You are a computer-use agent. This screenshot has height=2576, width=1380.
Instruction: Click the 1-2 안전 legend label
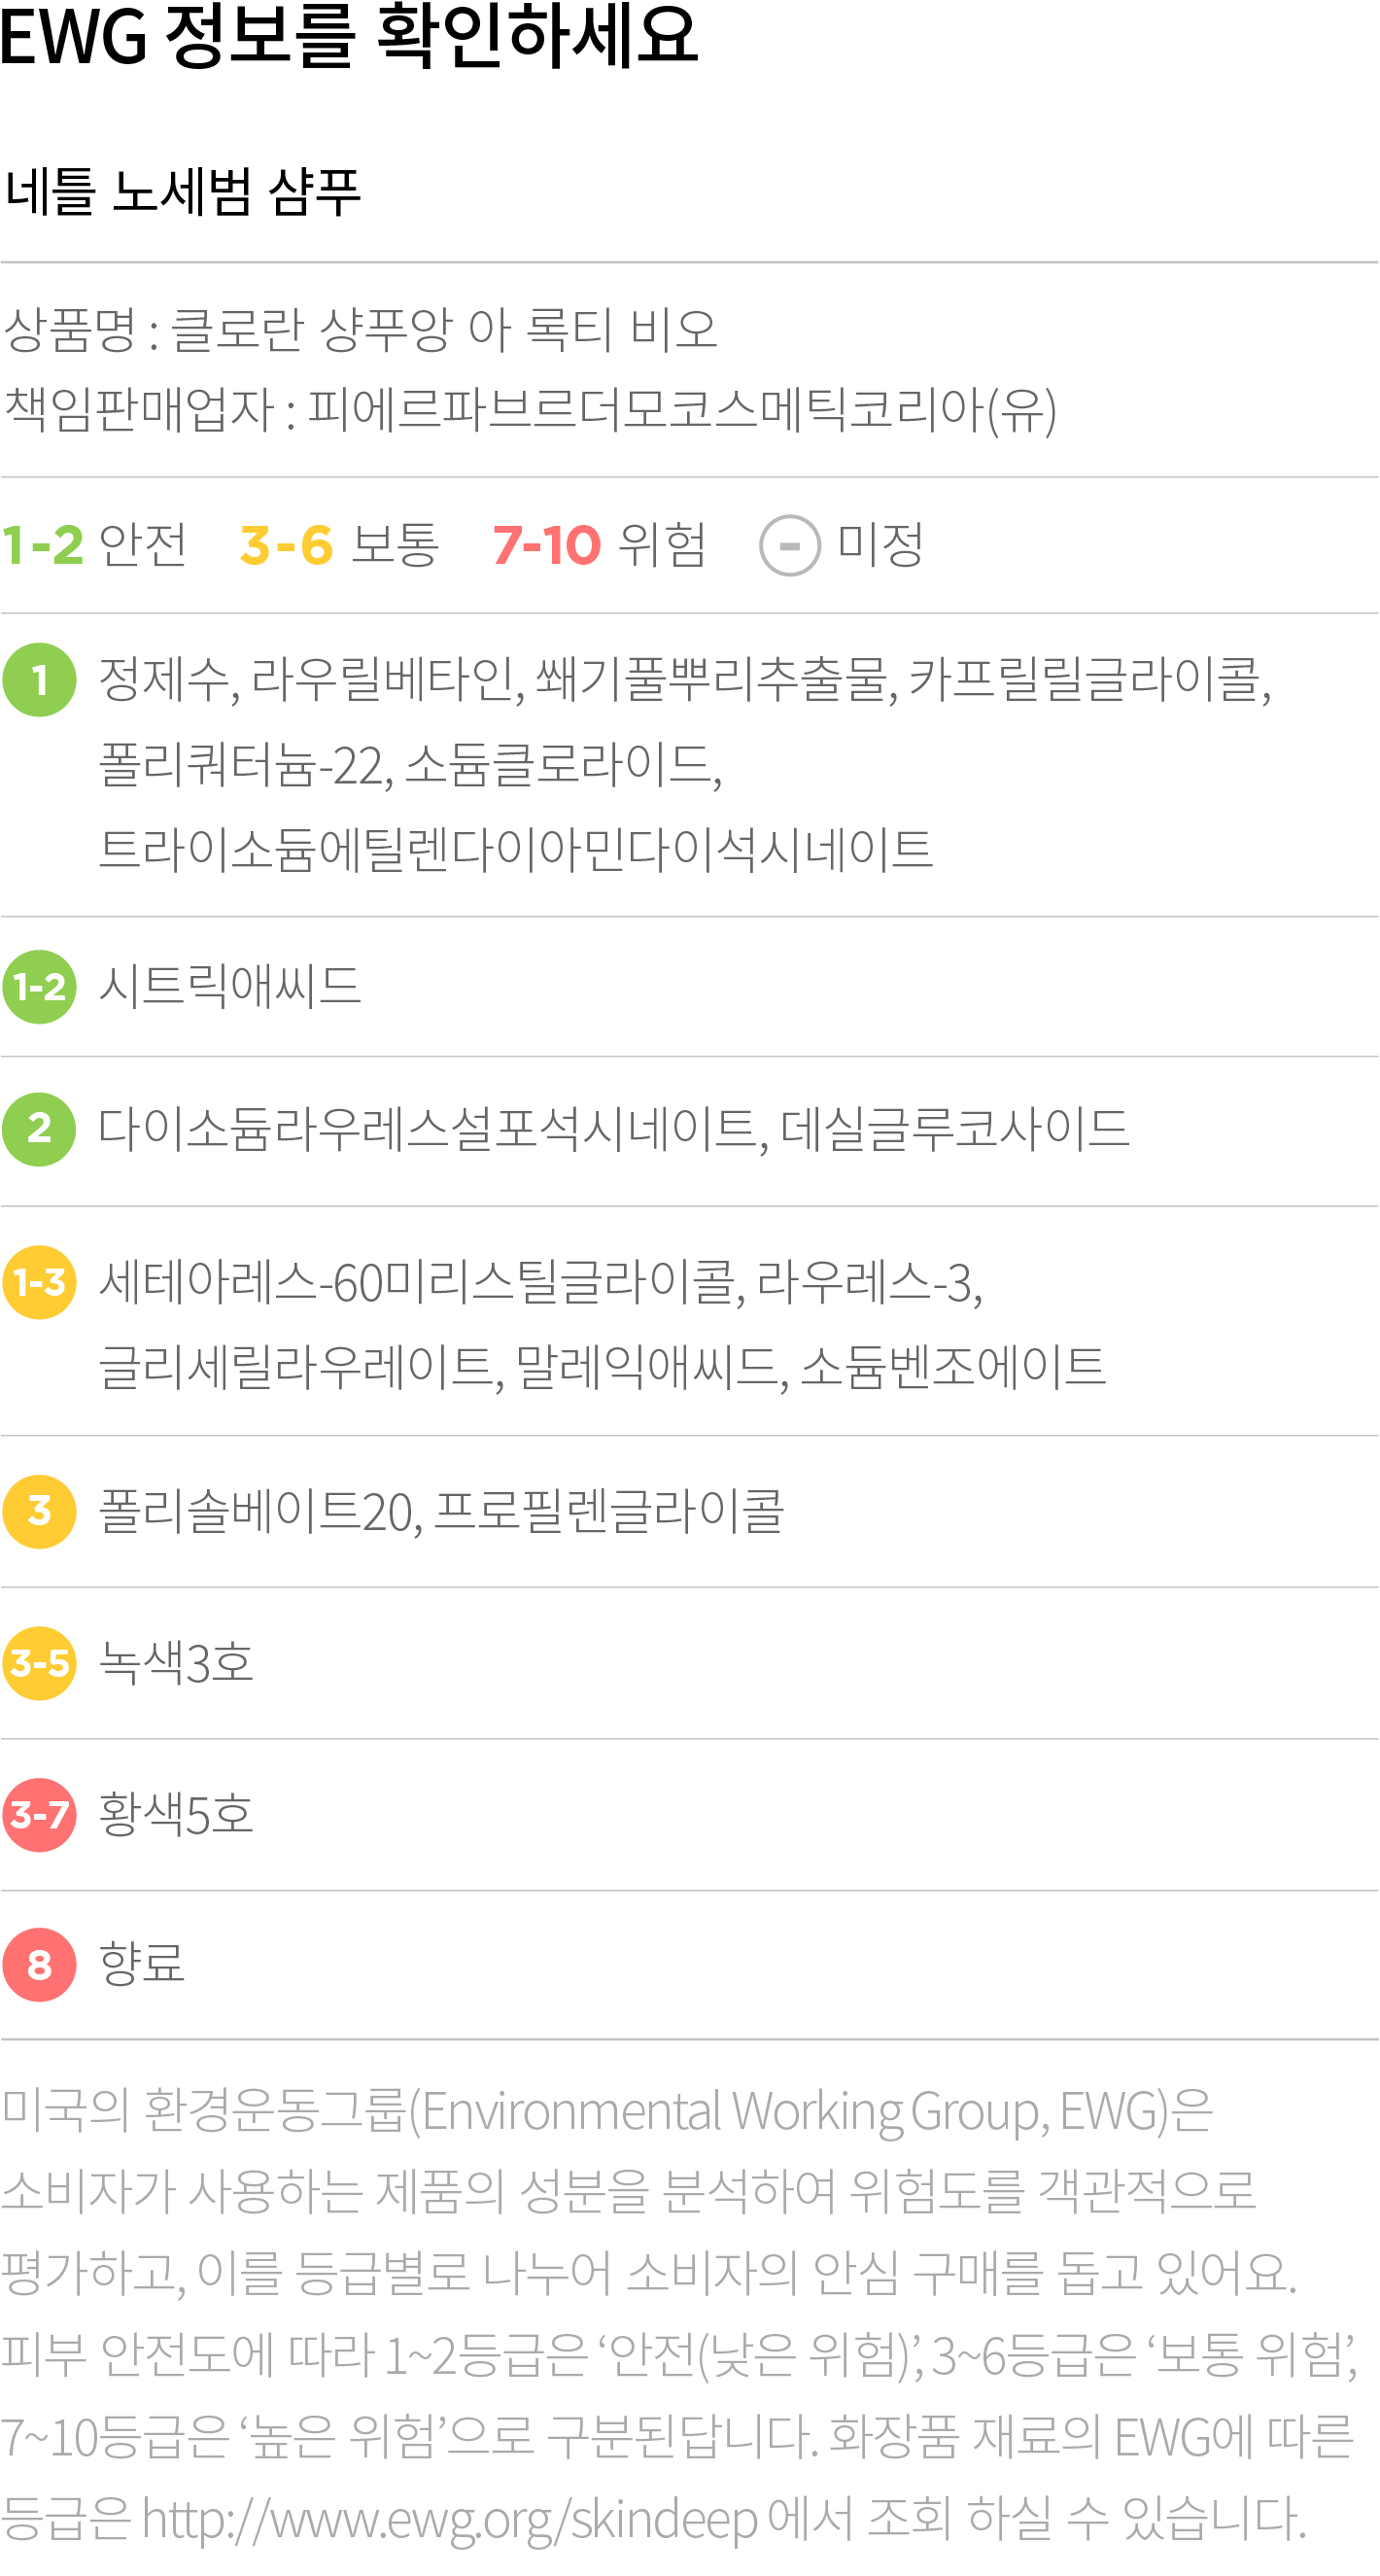click(94, 545)
